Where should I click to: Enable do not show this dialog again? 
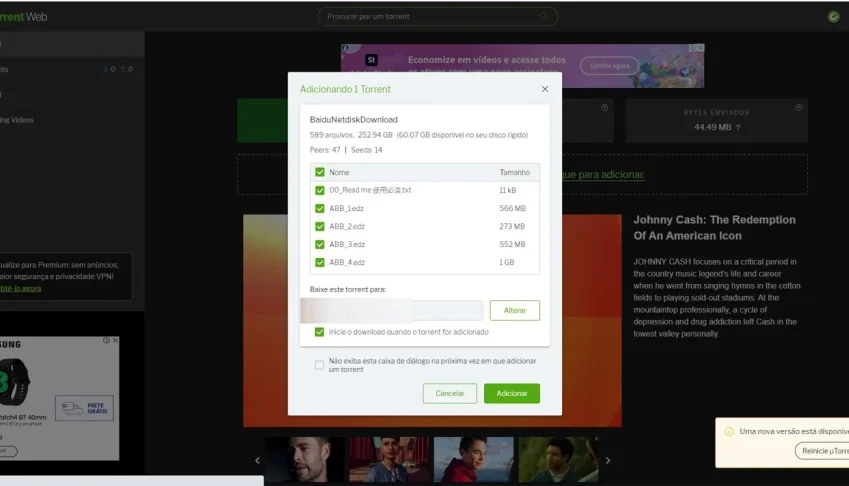[319, 365]
